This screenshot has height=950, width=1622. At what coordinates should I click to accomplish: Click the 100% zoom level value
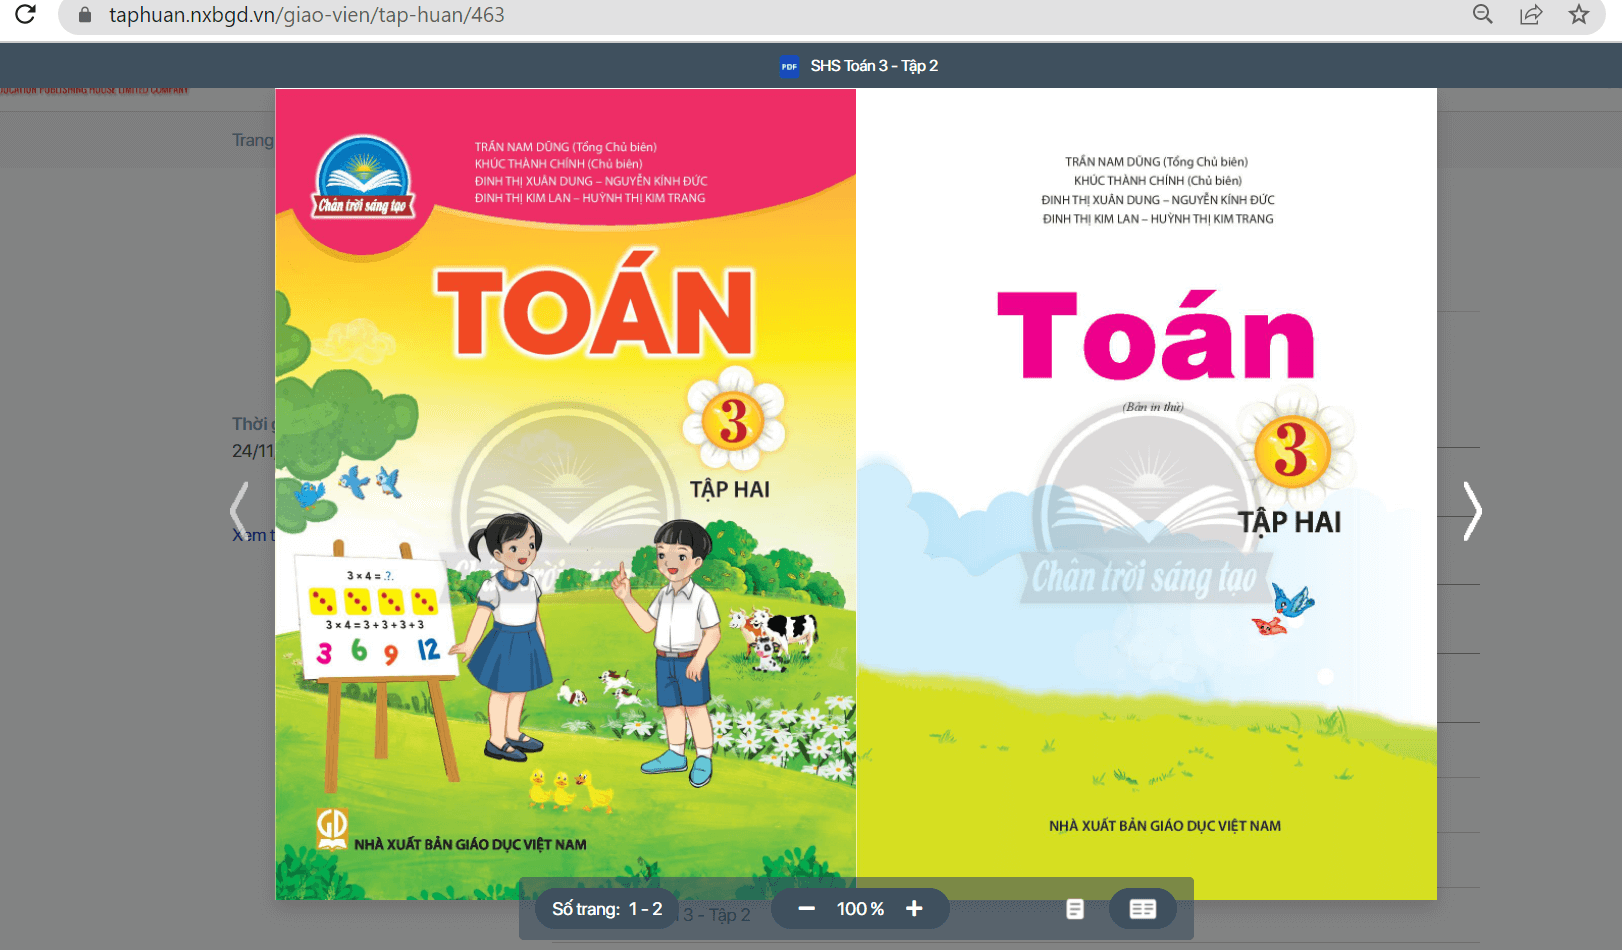[860, 909]
